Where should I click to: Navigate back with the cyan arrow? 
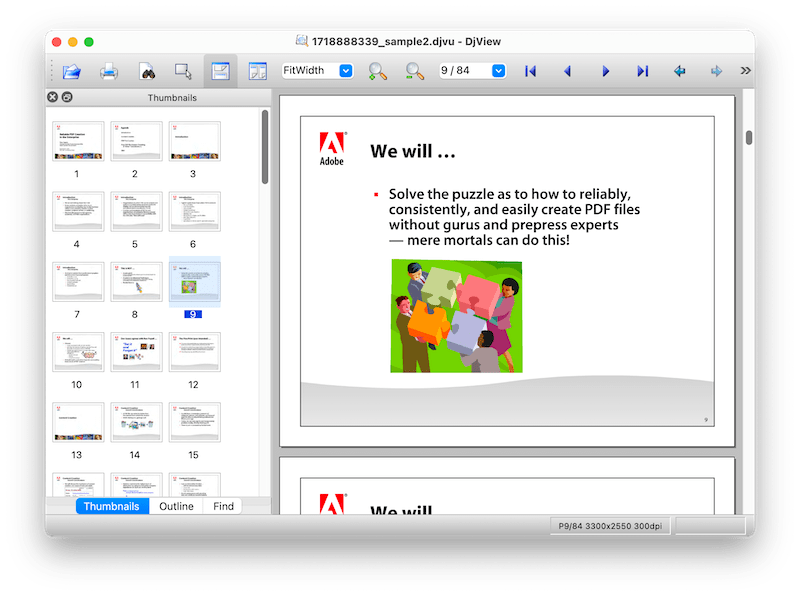coord(680,71)
